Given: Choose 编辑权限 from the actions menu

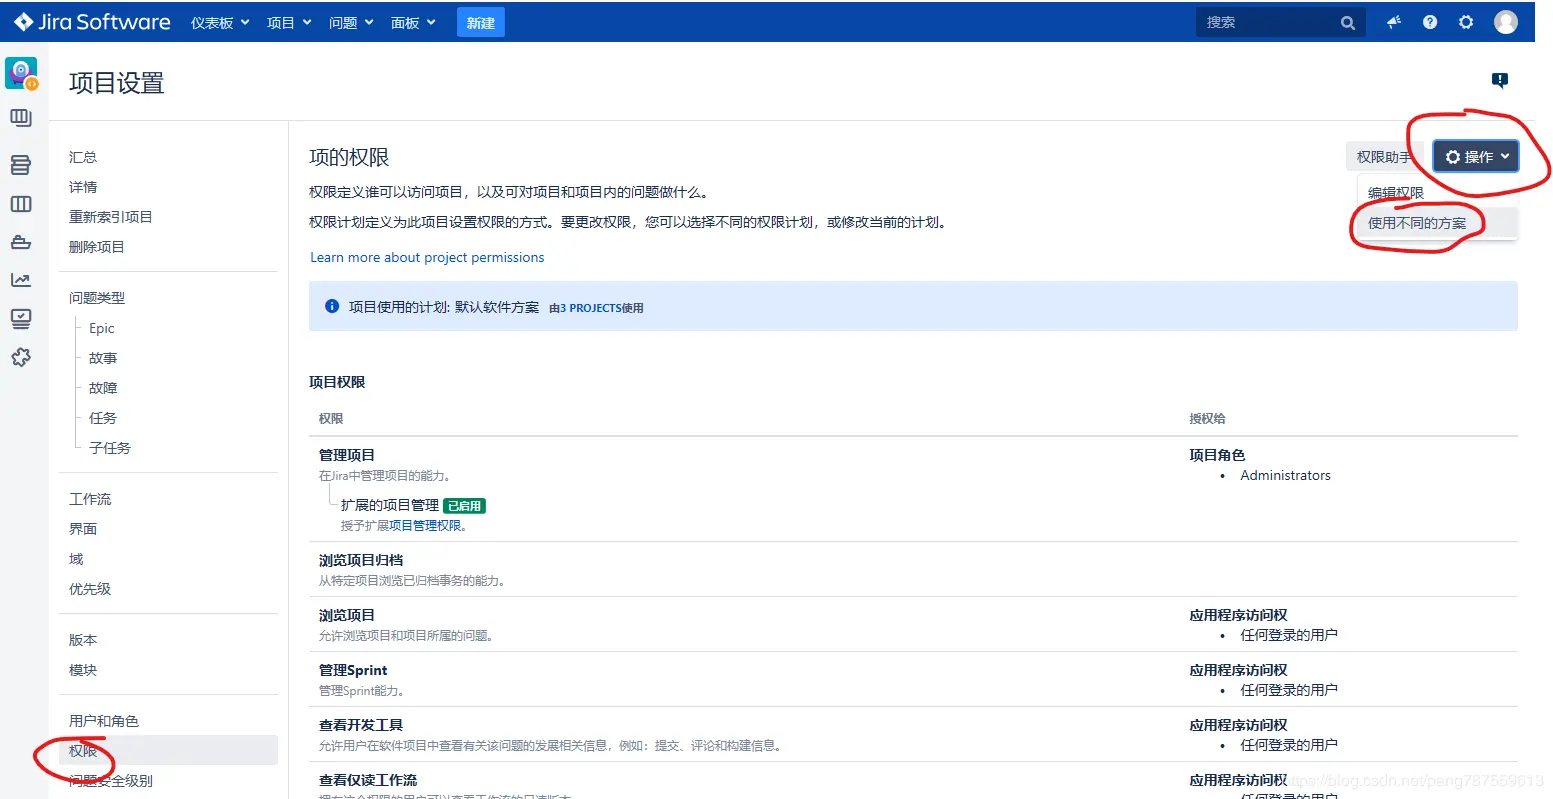Looking at the screenshot, I should (1396, 191).
